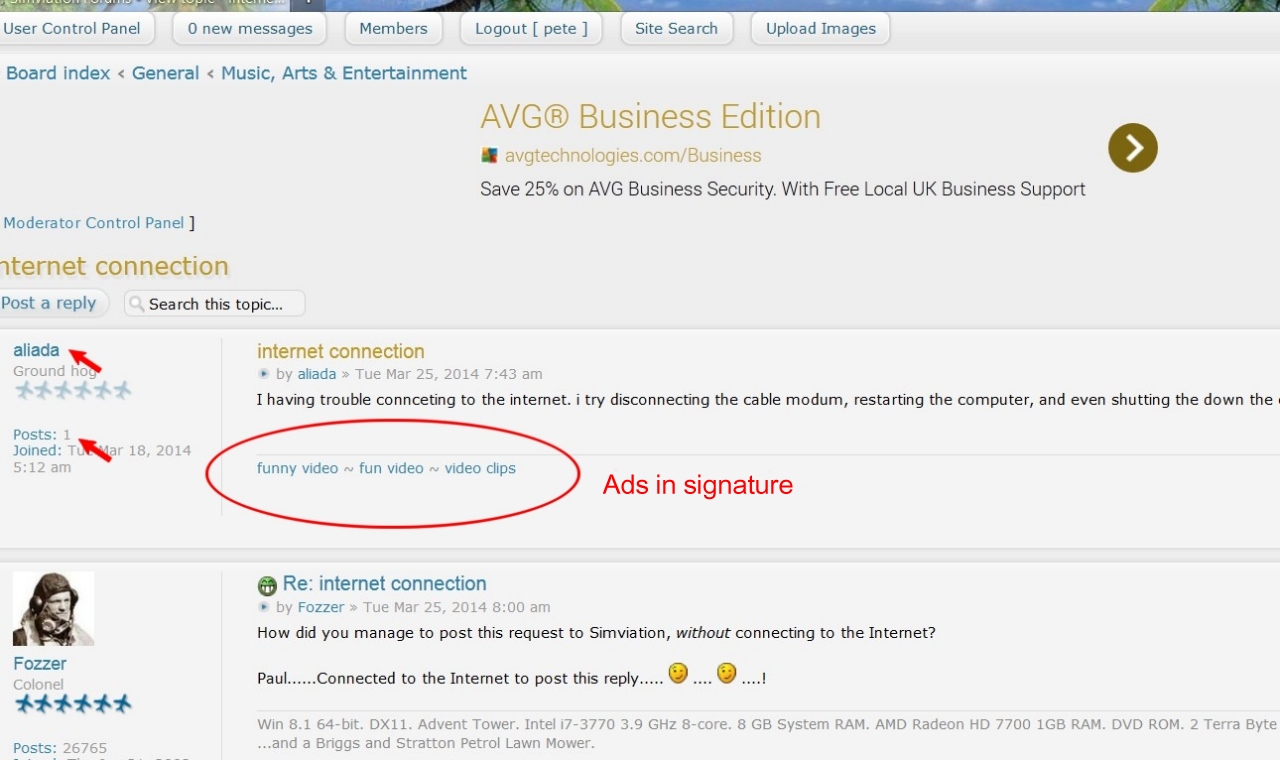Click the second smiley in Fozzer's reply
Screen dimensions: 1280x760
click(x=727, y=674)
